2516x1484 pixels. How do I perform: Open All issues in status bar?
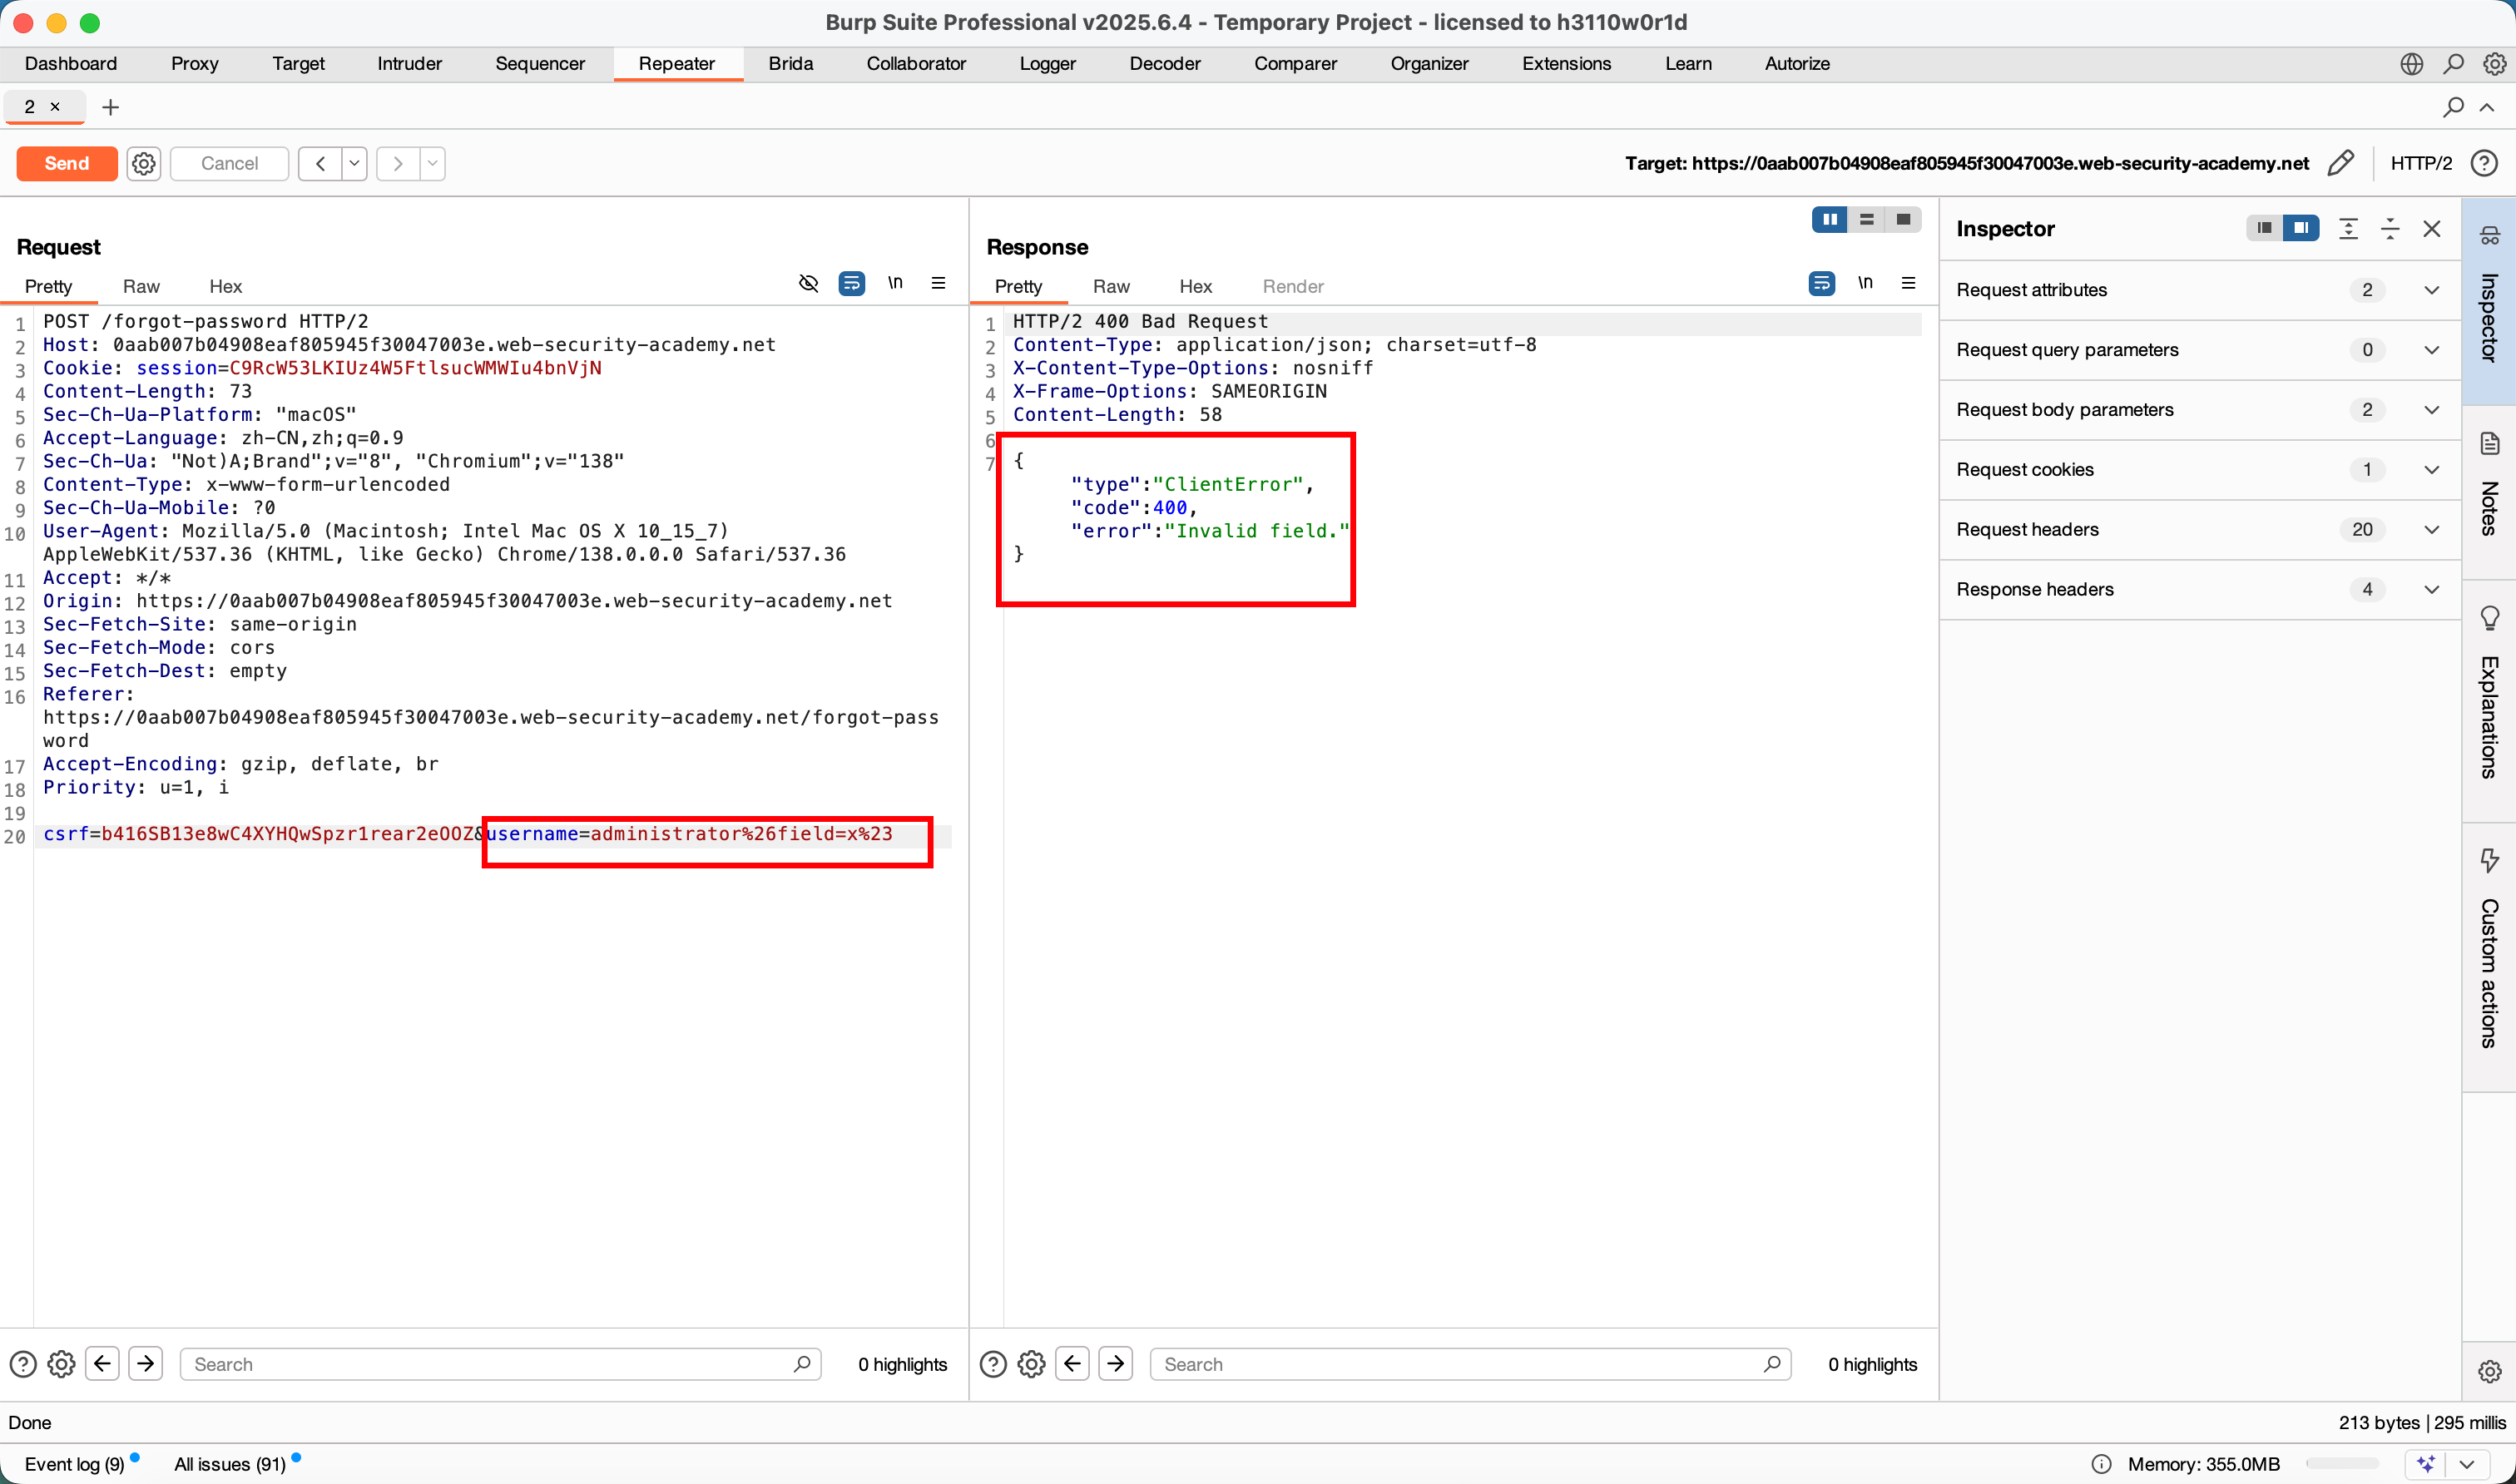[230, 1464]
